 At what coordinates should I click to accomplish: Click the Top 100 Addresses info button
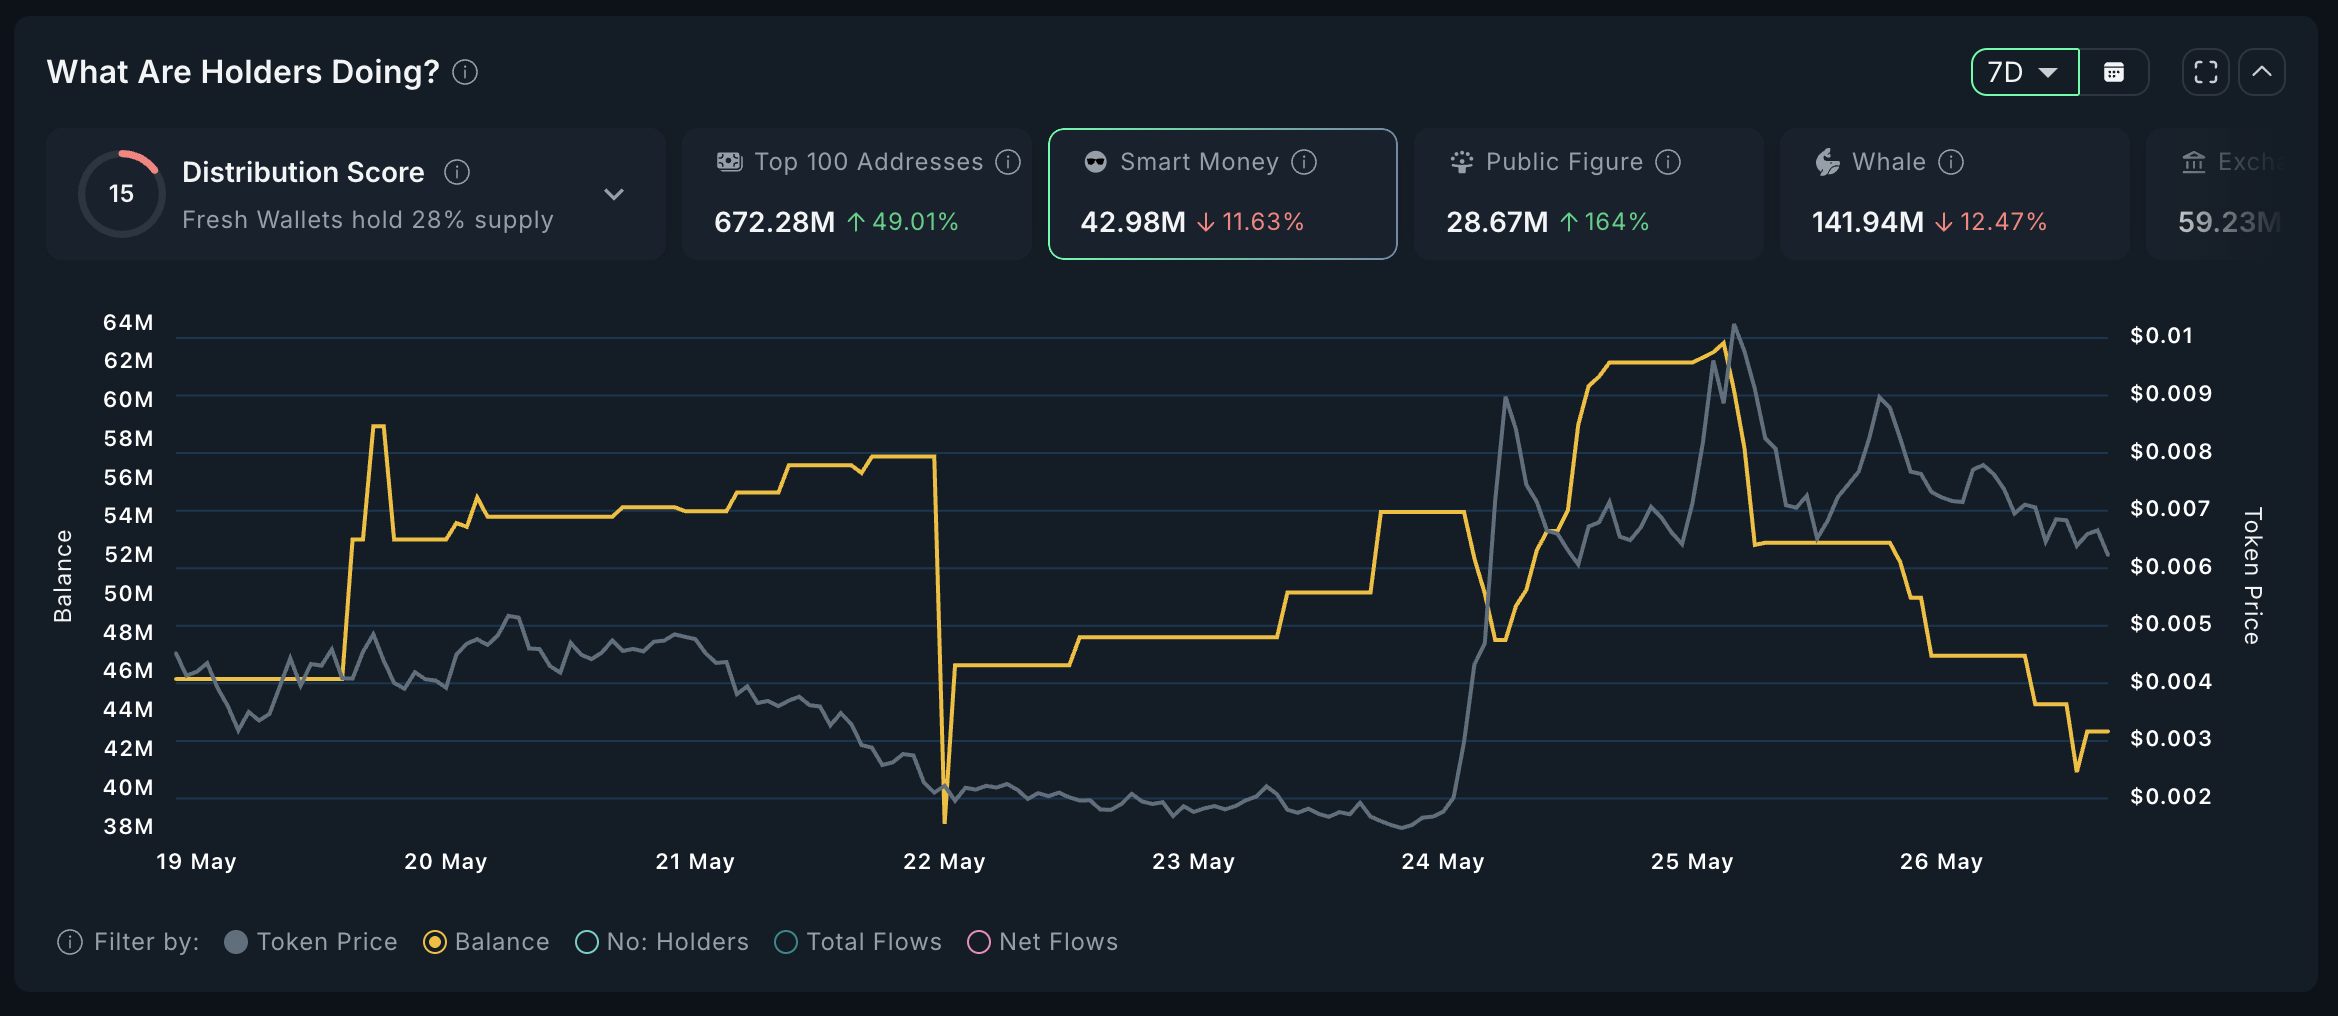click(1008, 161)
